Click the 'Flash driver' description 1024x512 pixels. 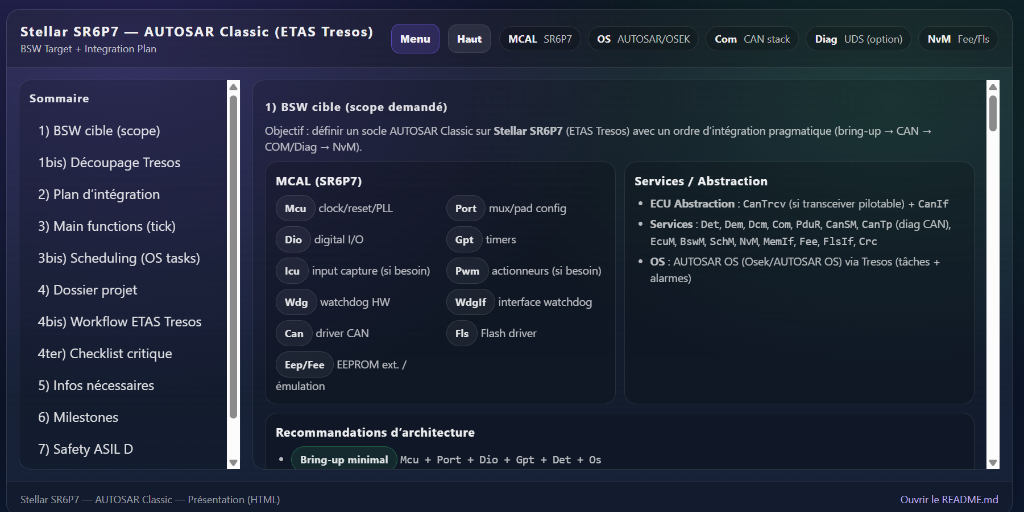(509, 333)
